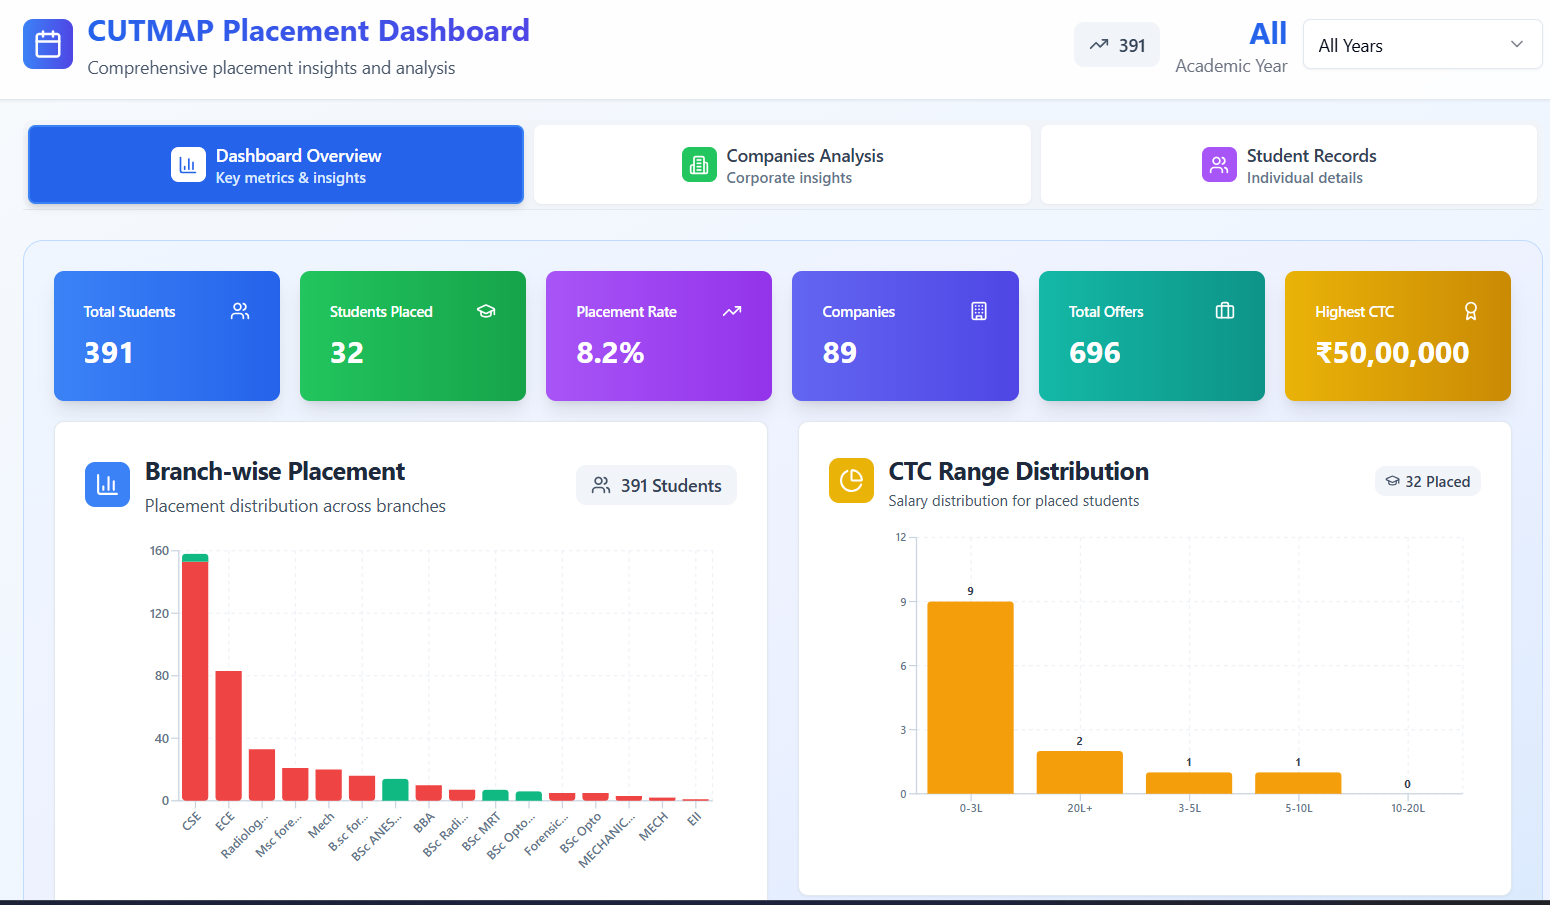Click the ECE bar in branch-wise chart
This screenshot has height=905, width=1550.
[229, 736]
